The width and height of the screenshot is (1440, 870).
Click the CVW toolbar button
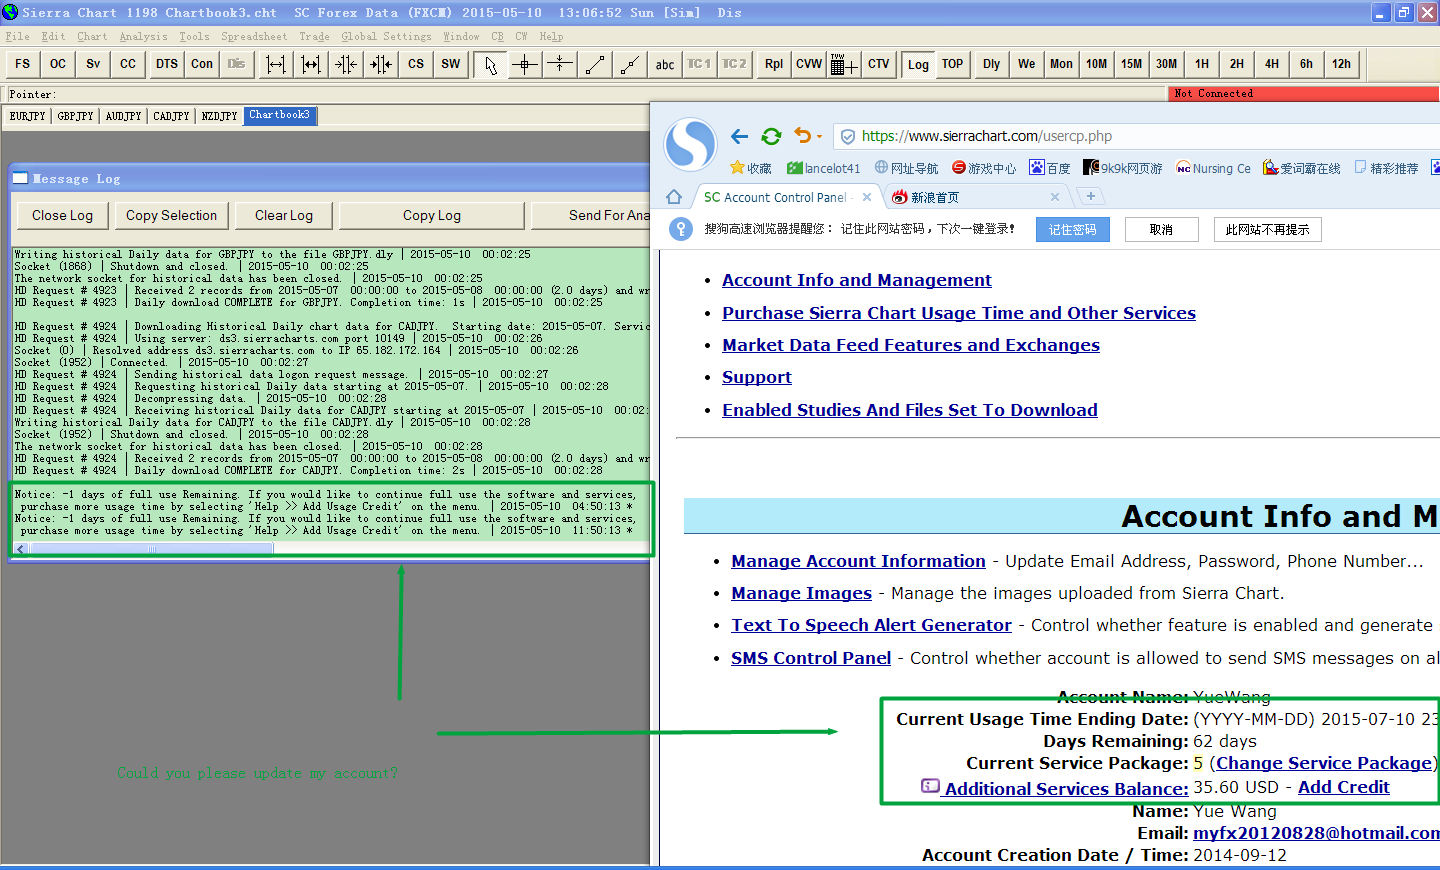click(x=809, y=64)
